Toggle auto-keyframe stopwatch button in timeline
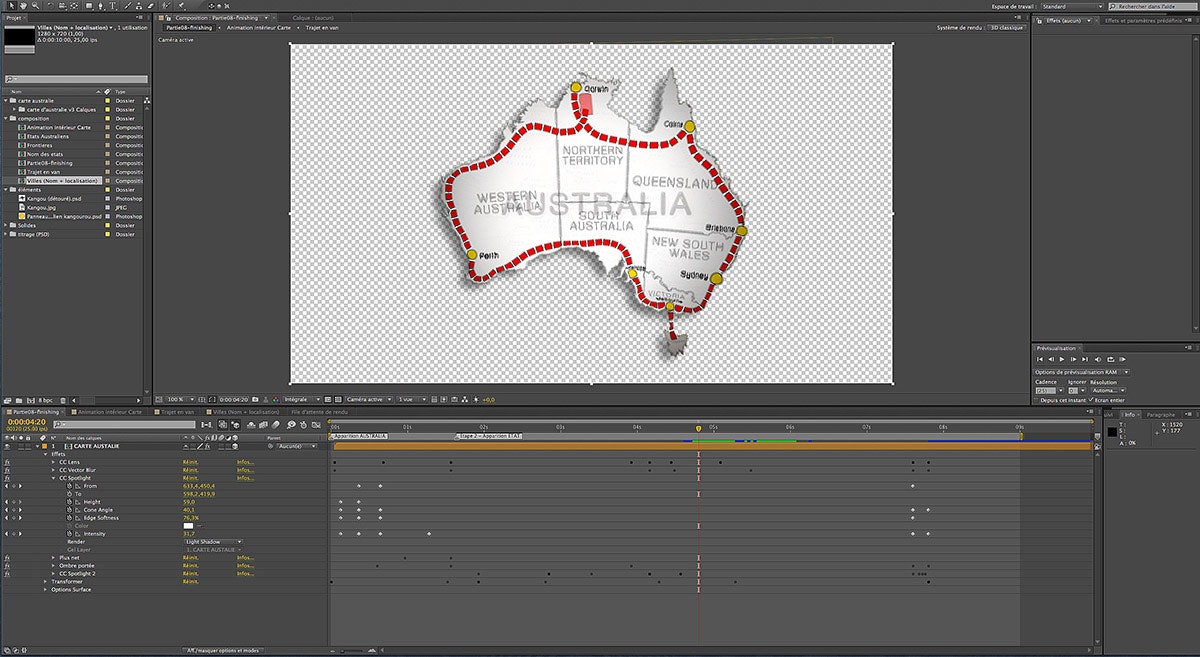 click(303, 425)
